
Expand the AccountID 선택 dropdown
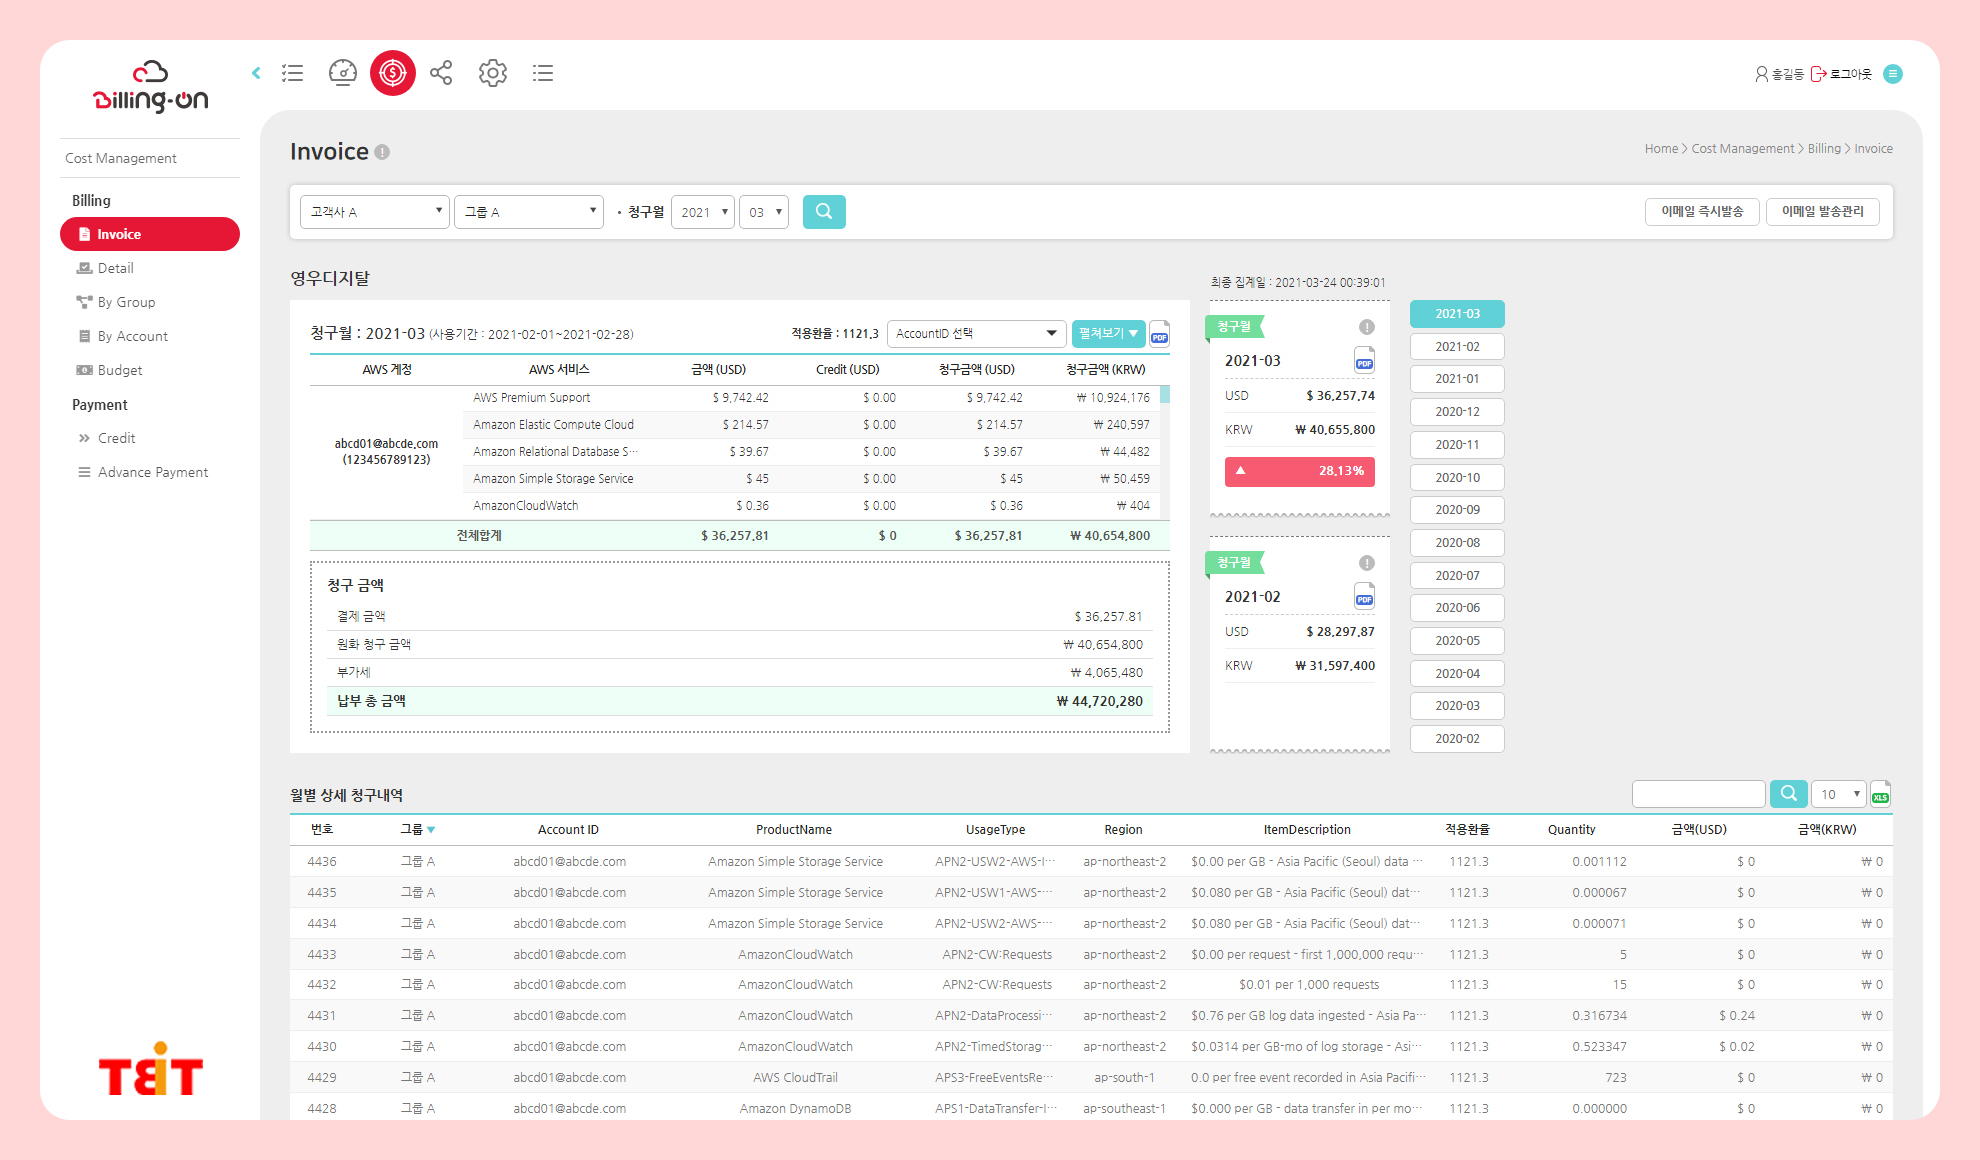(x=975, y=333)
